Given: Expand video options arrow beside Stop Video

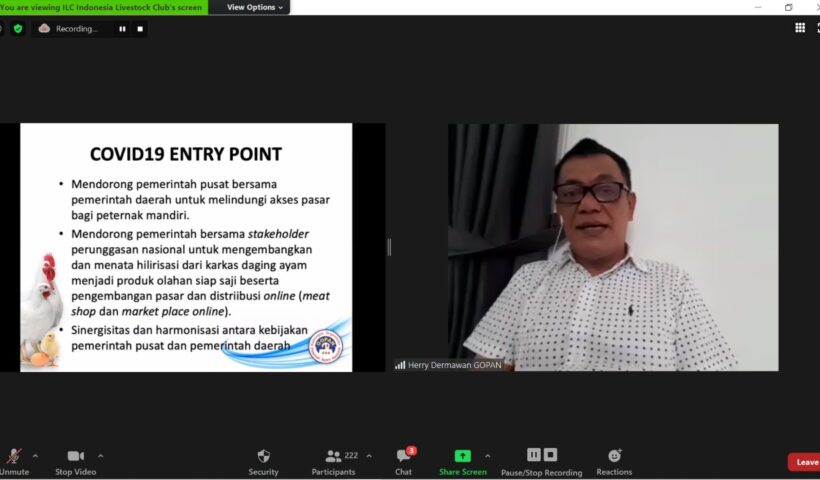Looking at the screenshot, I should [x=100, y=456].
